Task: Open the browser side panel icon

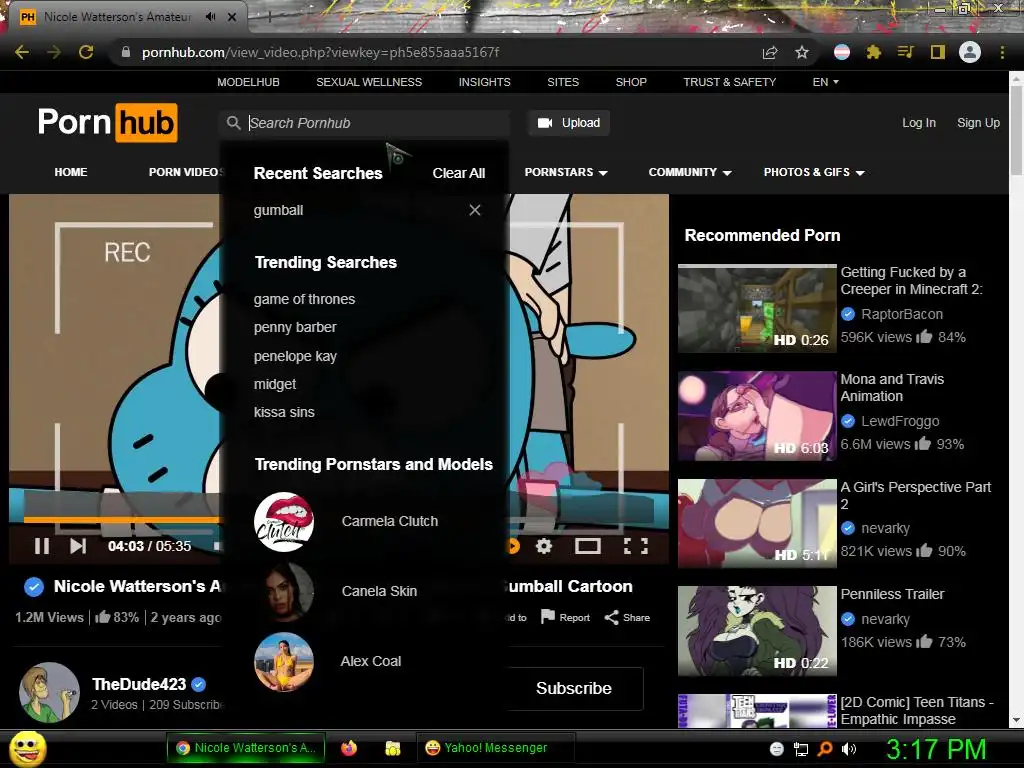Action: click(938, 52)
